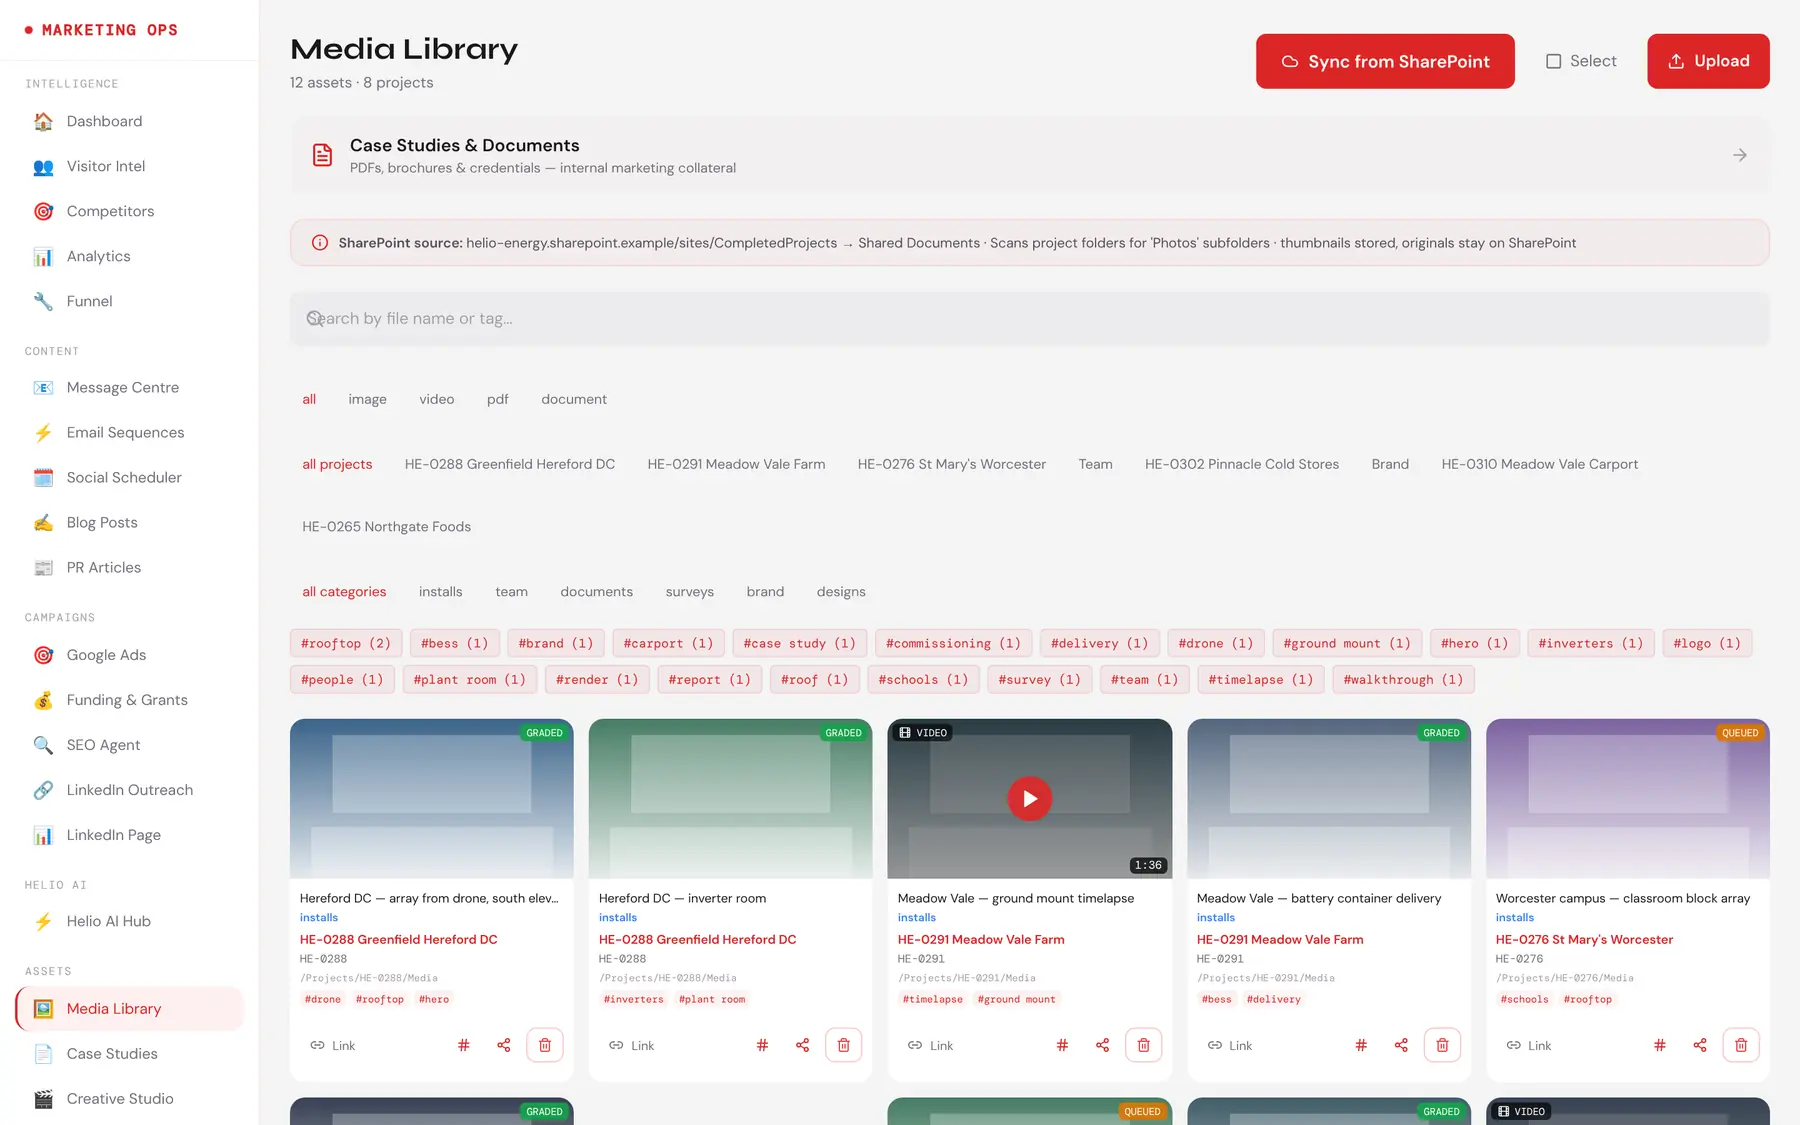Click the #schools tag on Worcester card
This screenshot has height=1125, width=1800.
[x=1524, y=999]
